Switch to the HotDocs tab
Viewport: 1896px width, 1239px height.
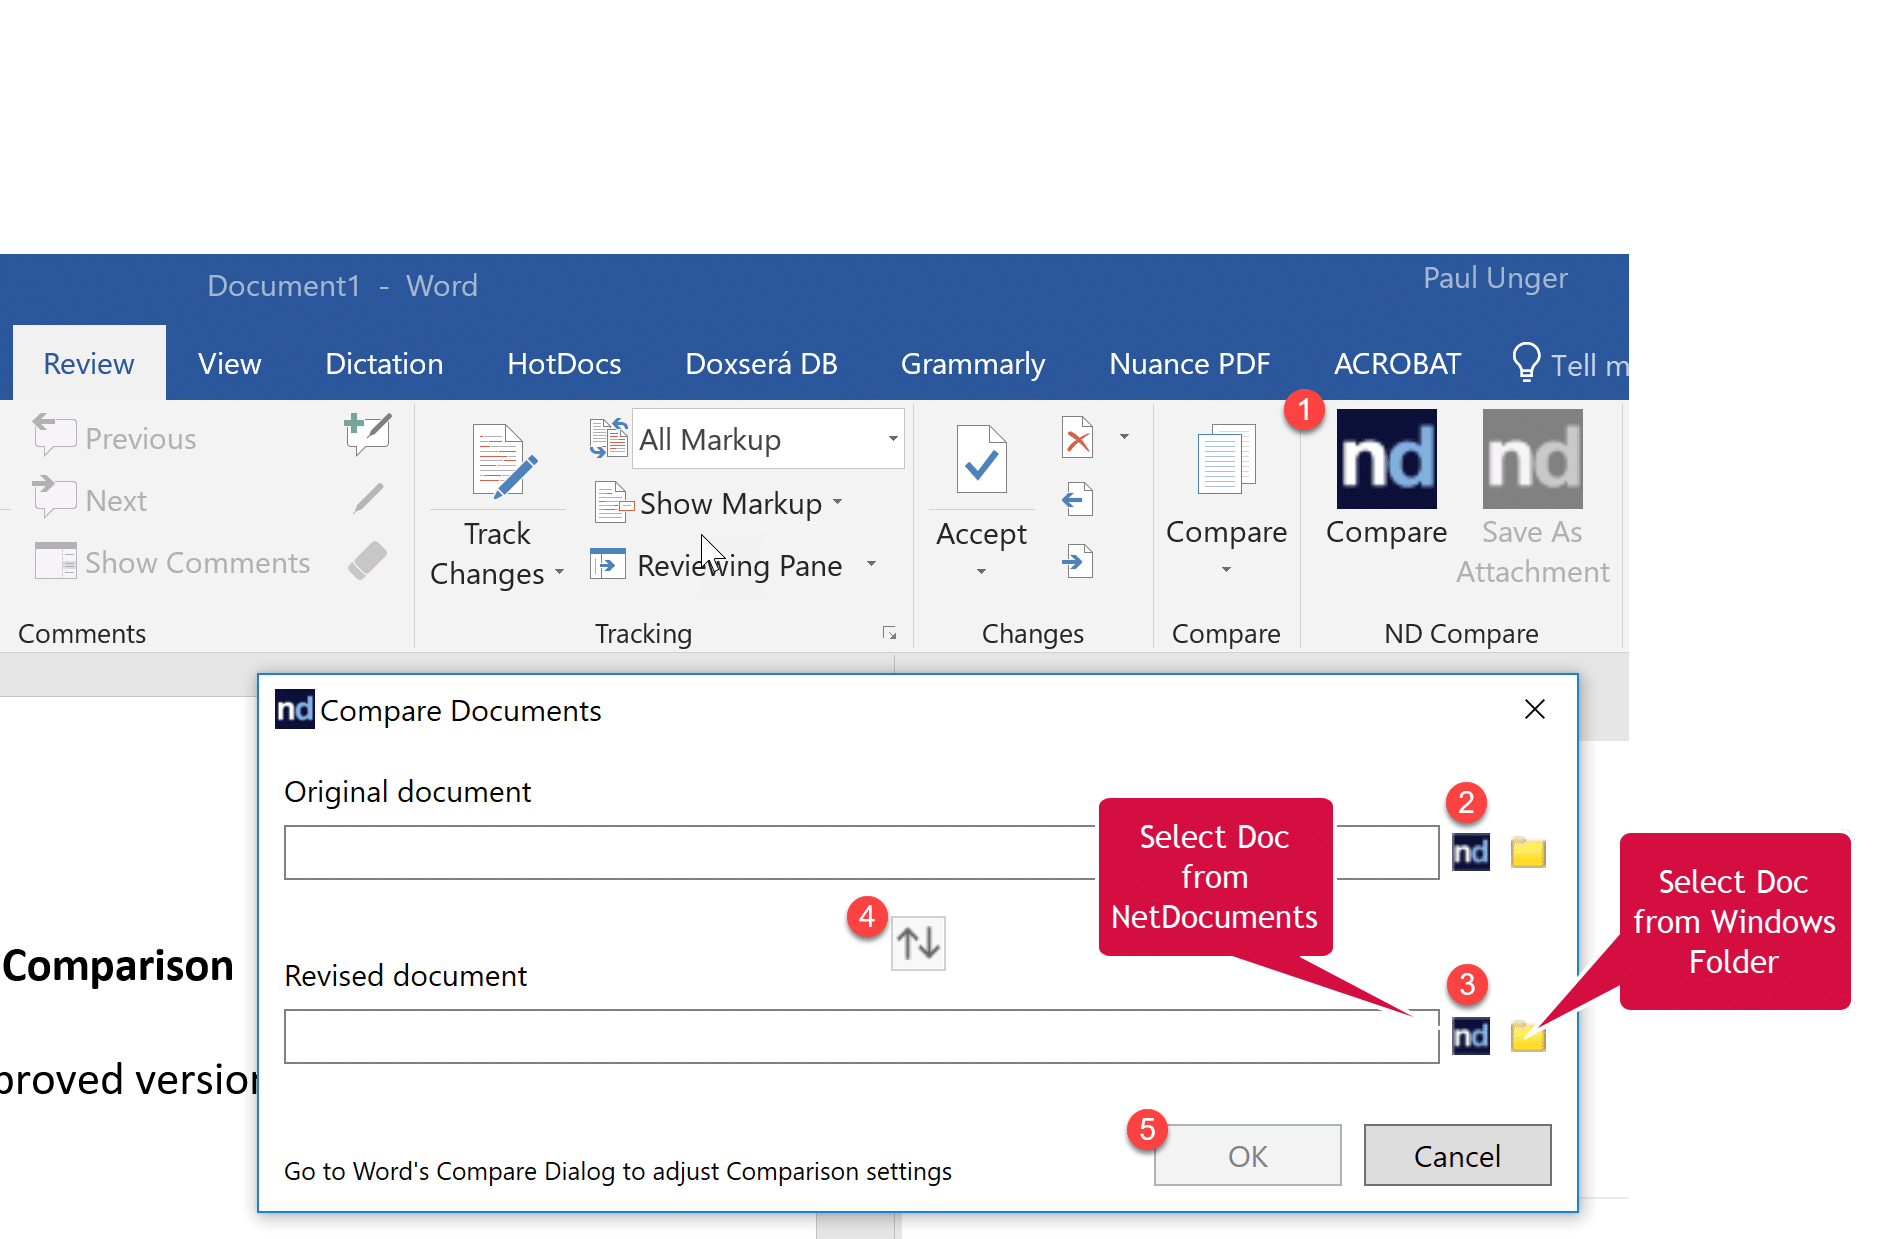(564, 364)
